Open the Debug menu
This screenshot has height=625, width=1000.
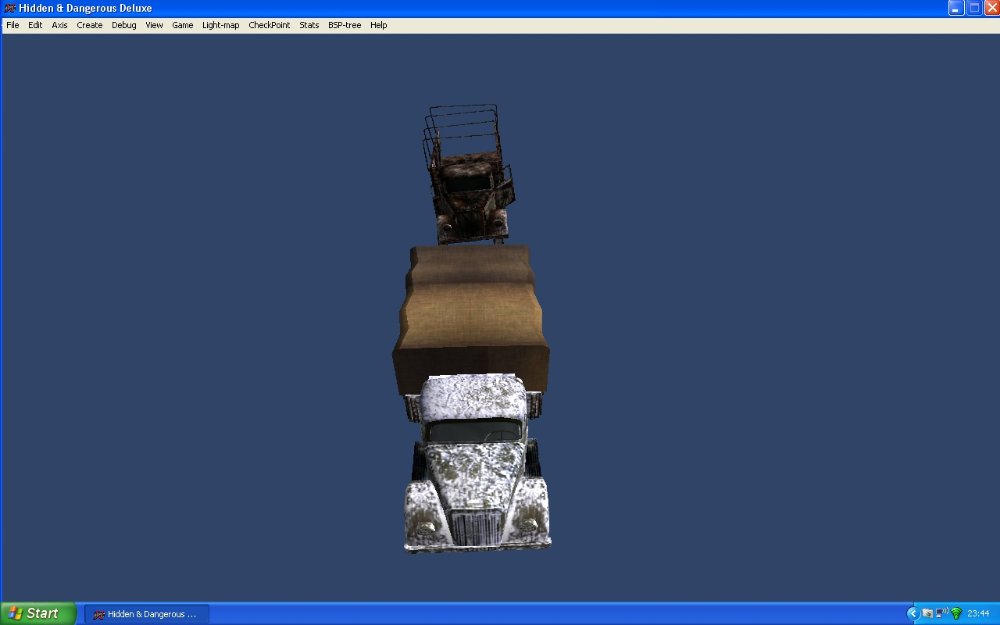(124, 25)
